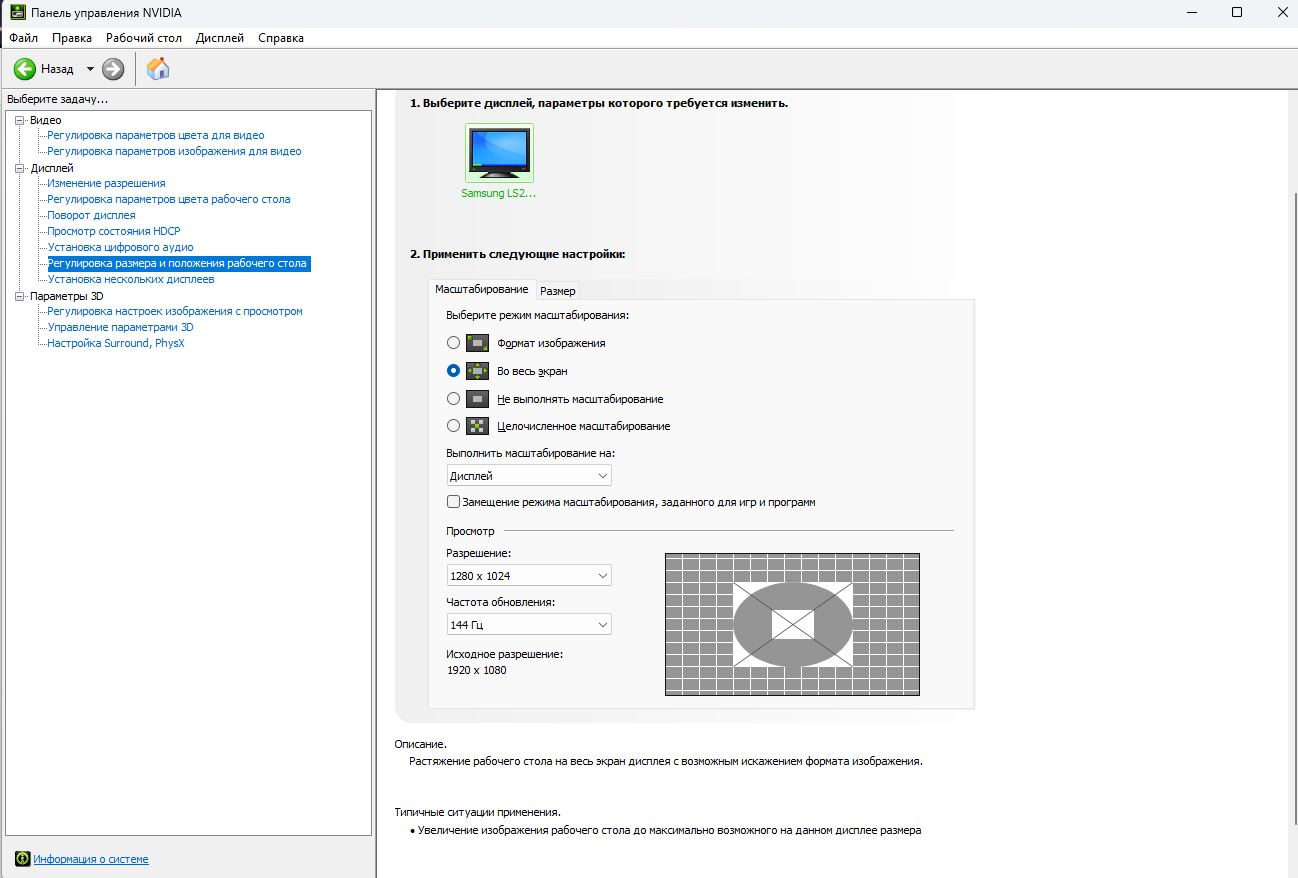Open Установка цифрового аудио task
1298x878 pixels.
[x=120, y=247]
